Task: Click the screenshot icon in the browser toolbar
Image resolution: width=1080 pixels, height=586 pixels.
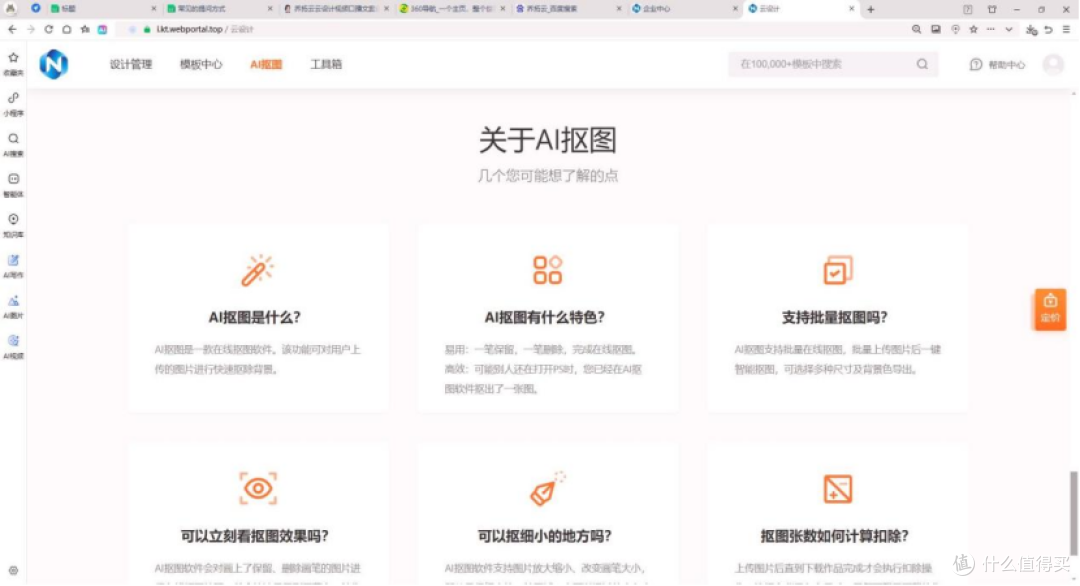Action: (935, 30)
